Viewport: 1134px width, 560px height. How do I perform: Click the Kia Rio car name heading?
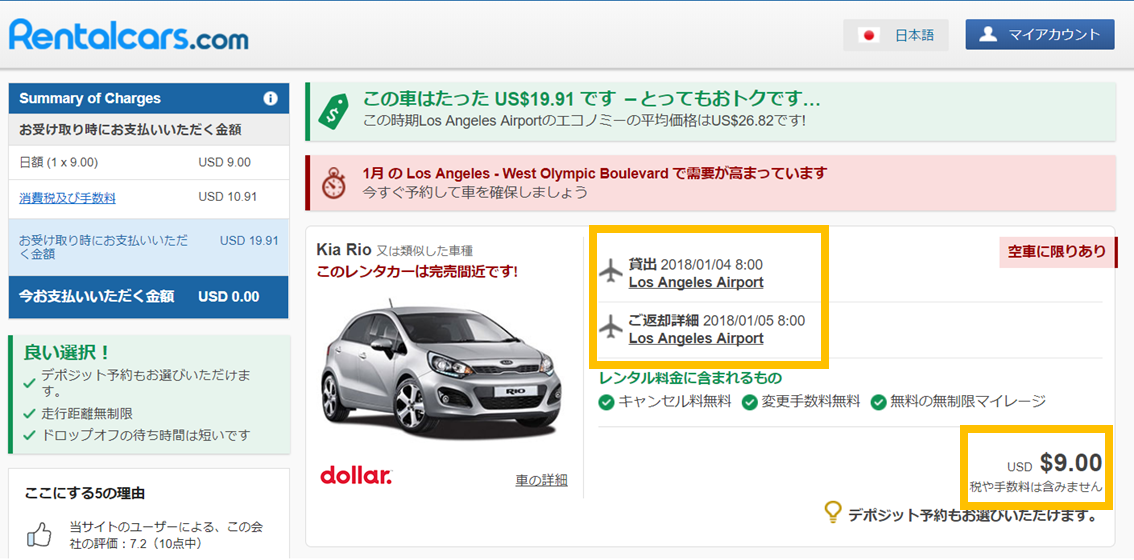click(344, 250)
